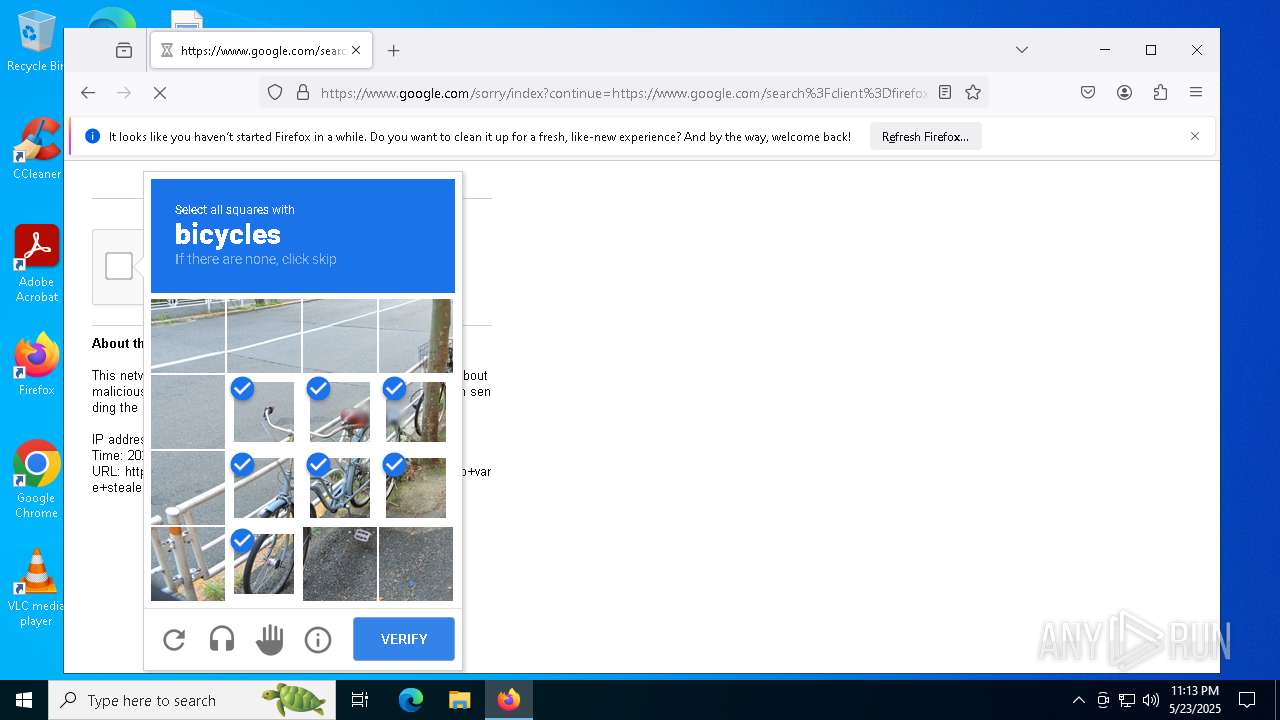Deselect the bicycle seat tile

pyautogui.click(x=340, y=411)
